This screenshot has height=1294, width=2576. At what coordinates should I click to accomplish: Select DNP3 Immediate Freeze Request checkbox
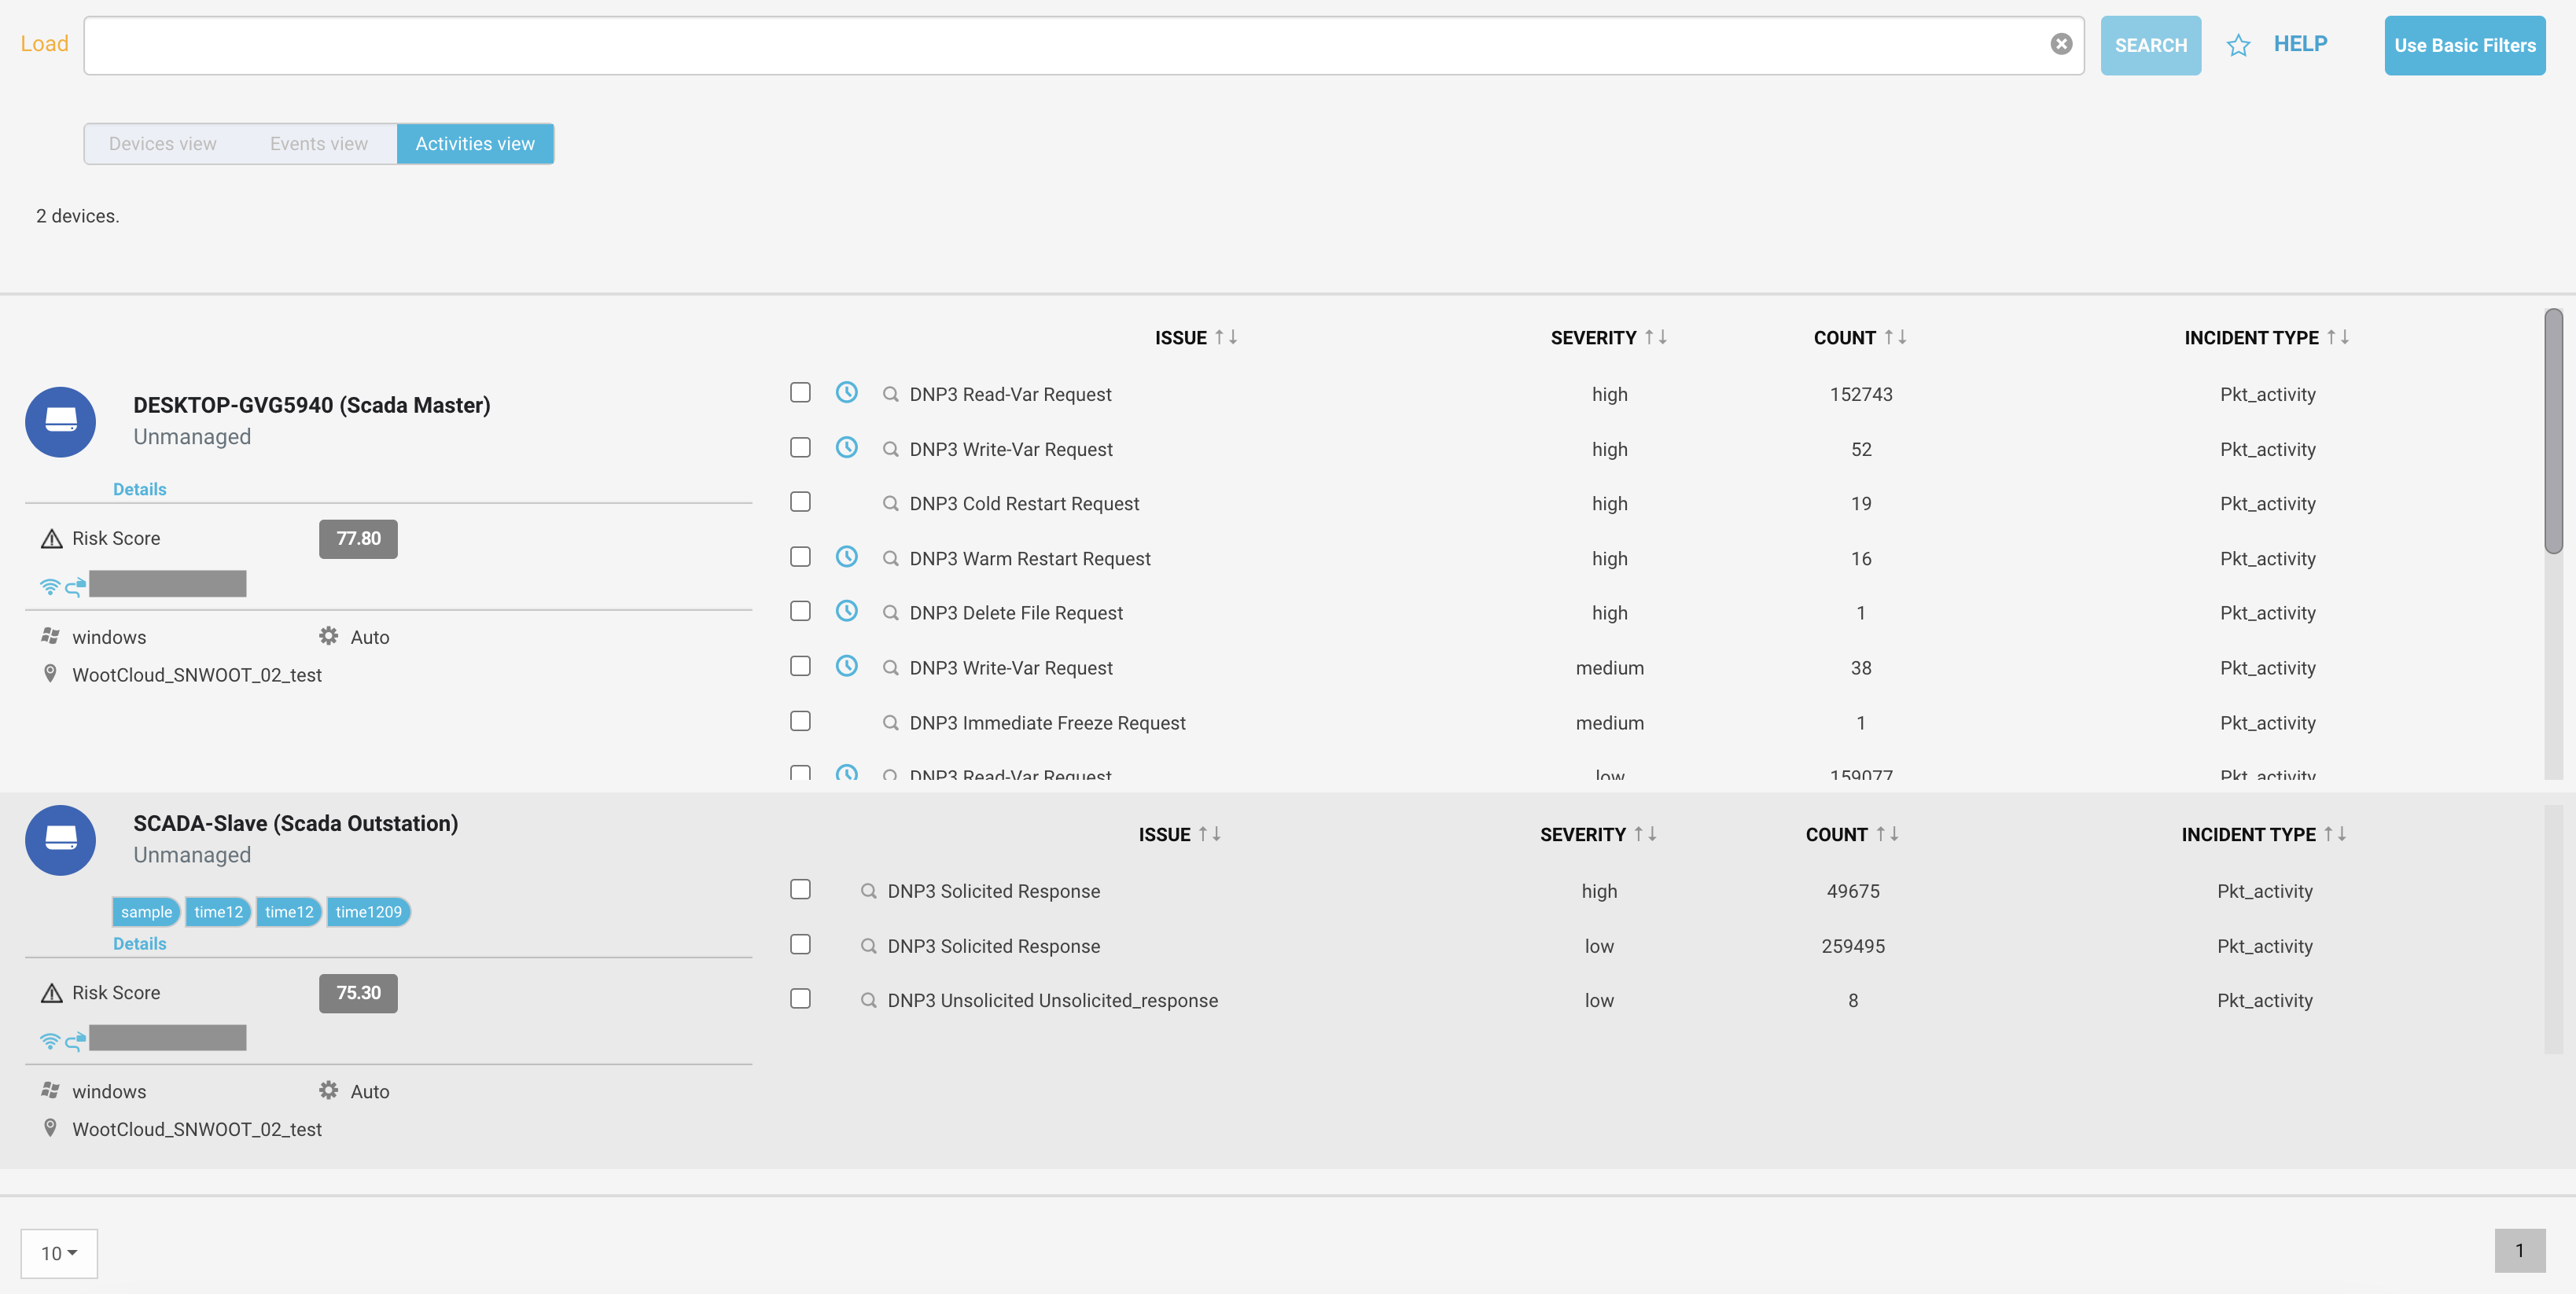(800, 721)
